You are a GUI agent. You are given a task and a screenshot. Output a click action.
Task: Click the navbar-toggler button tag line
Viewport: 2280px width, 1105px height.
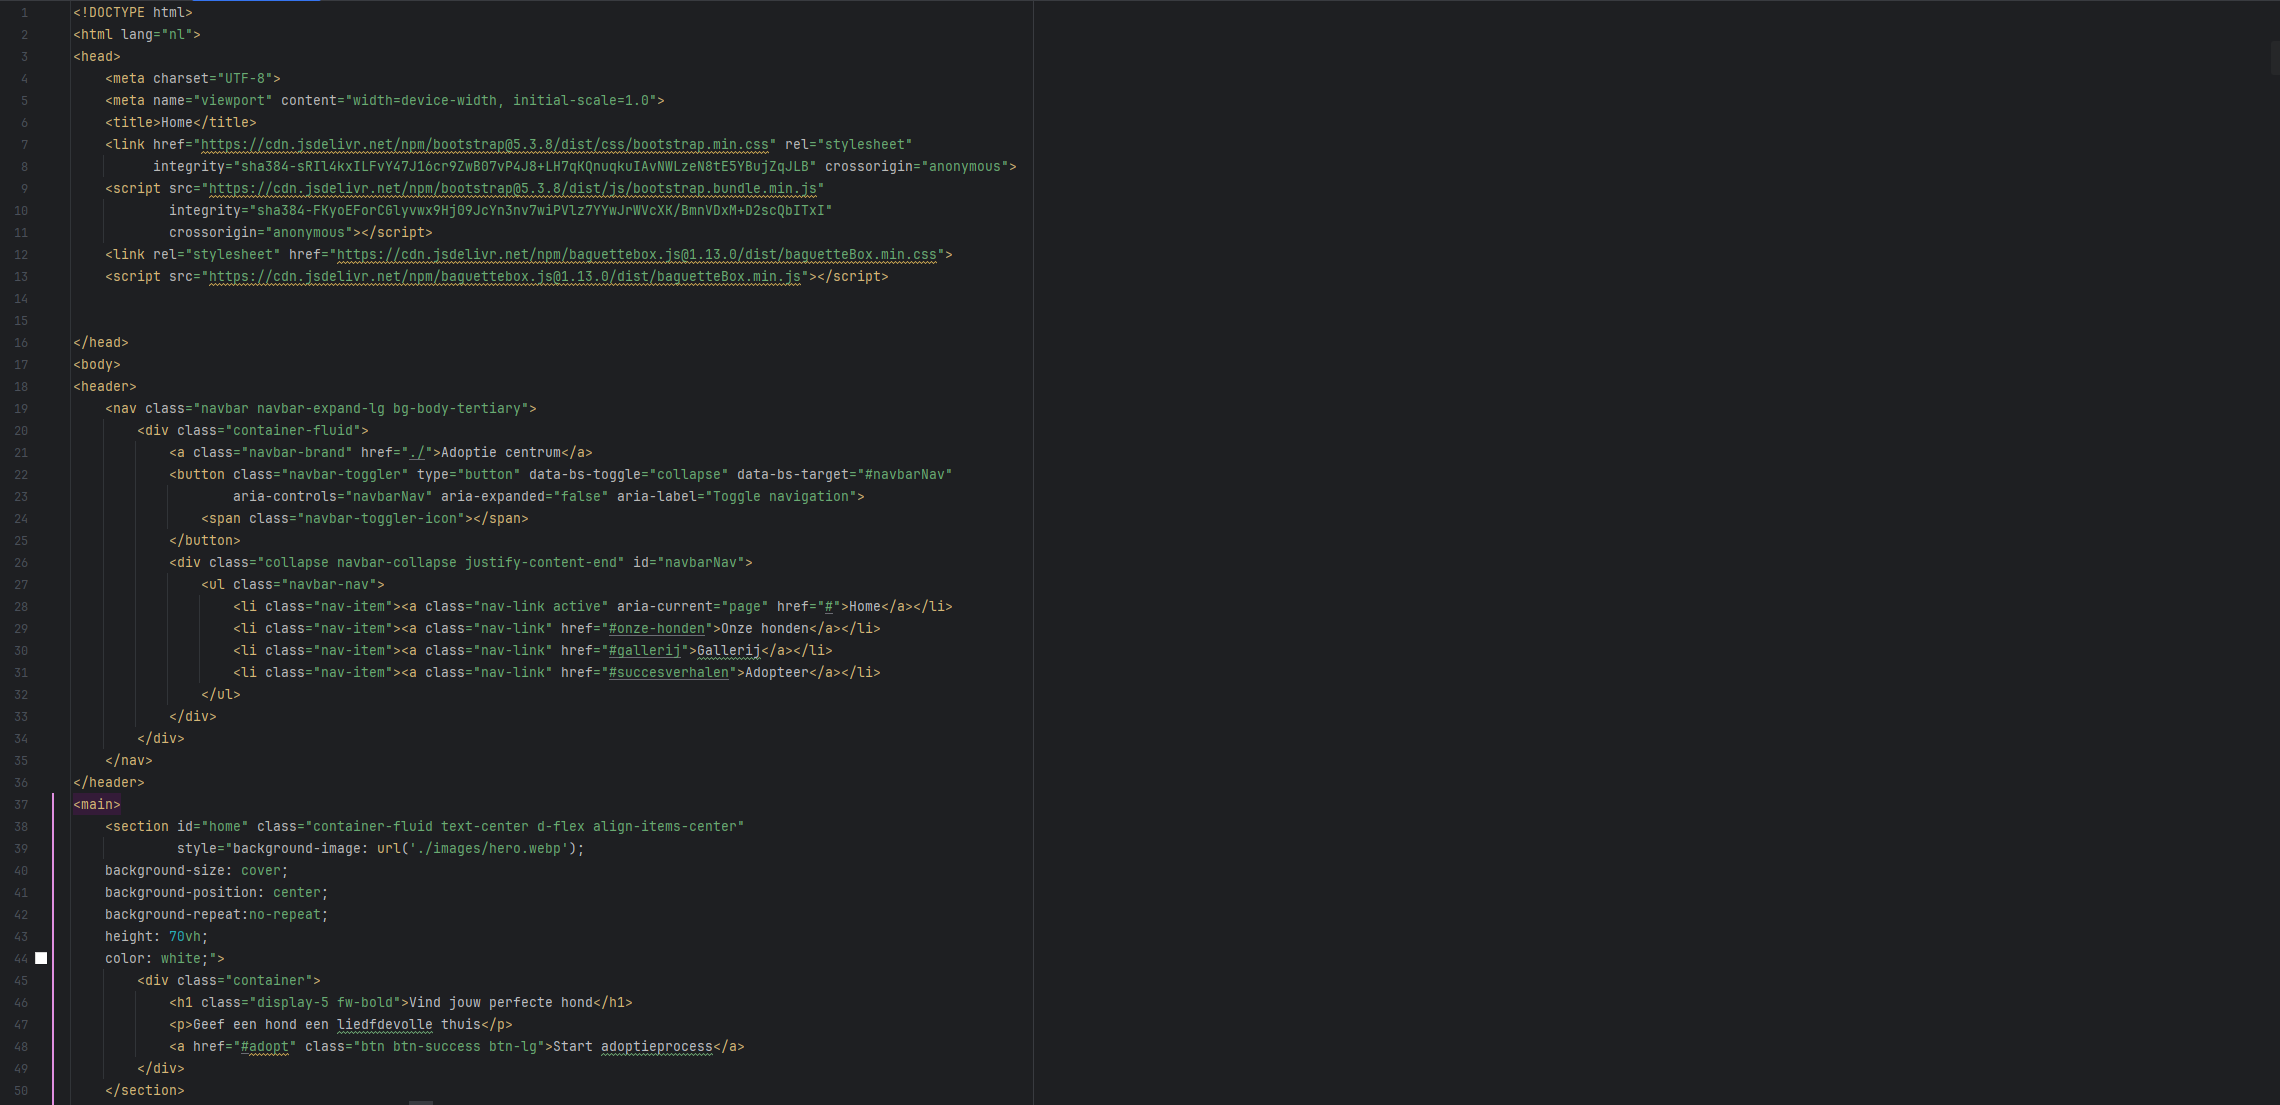click(x=561, y=475)
